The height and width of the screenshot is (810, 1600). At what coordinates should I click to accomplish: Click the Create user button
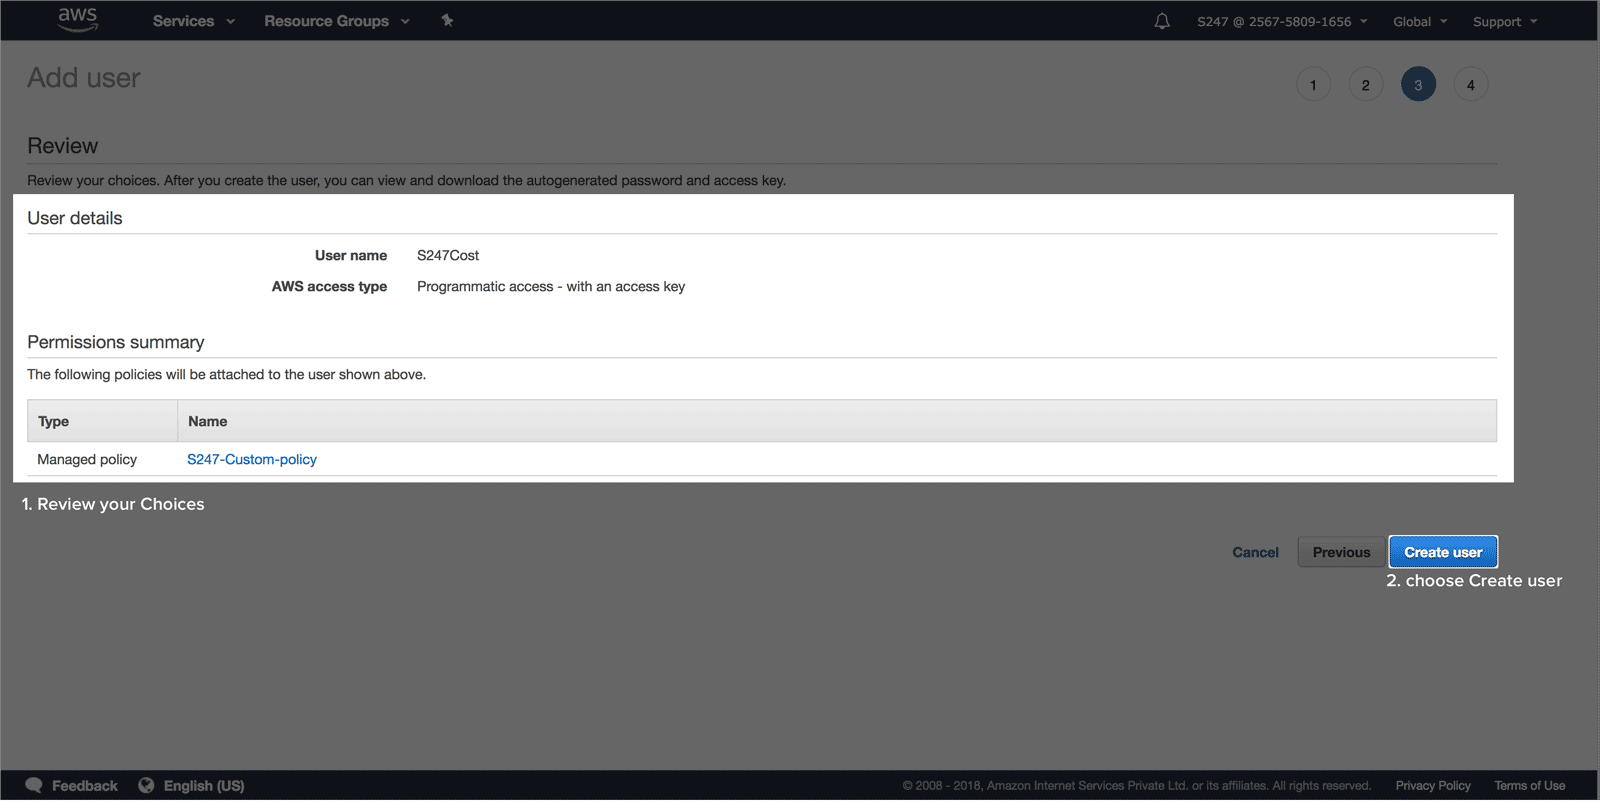click(1443, 552)
